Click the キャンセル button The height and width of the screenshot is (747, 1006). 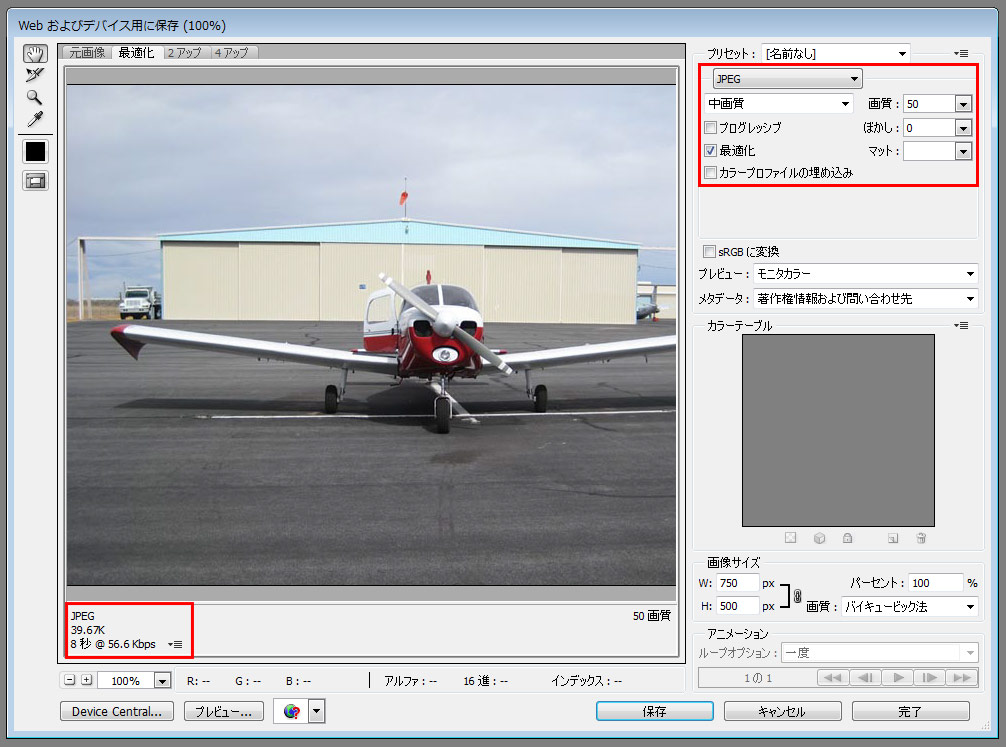(x=782, y=711)
